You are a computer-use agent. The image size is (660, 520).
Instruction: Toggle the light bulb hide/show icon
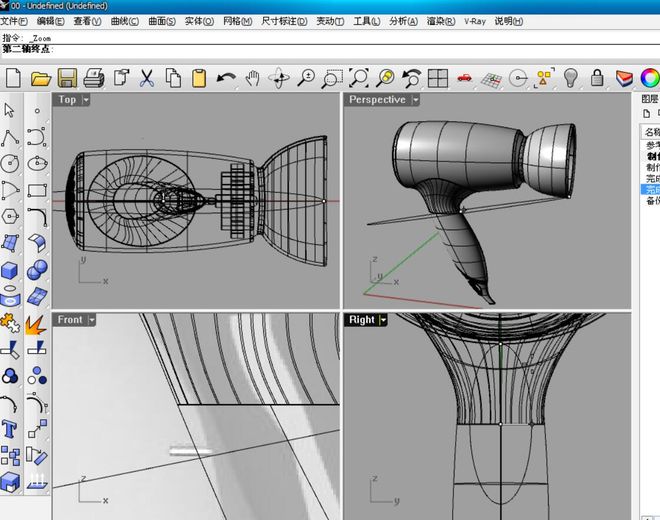point(571,77)
